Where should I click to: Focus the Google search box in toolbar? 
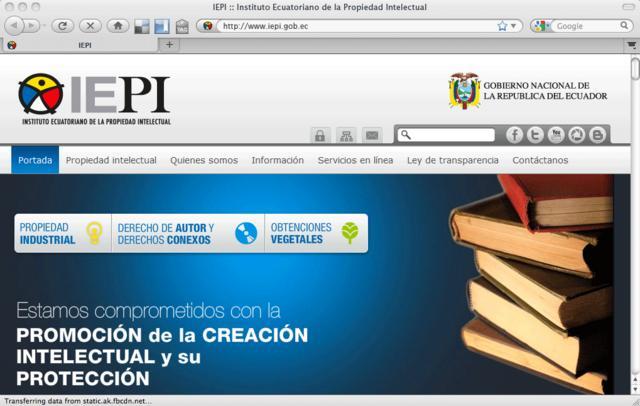[x=586, y=26]
